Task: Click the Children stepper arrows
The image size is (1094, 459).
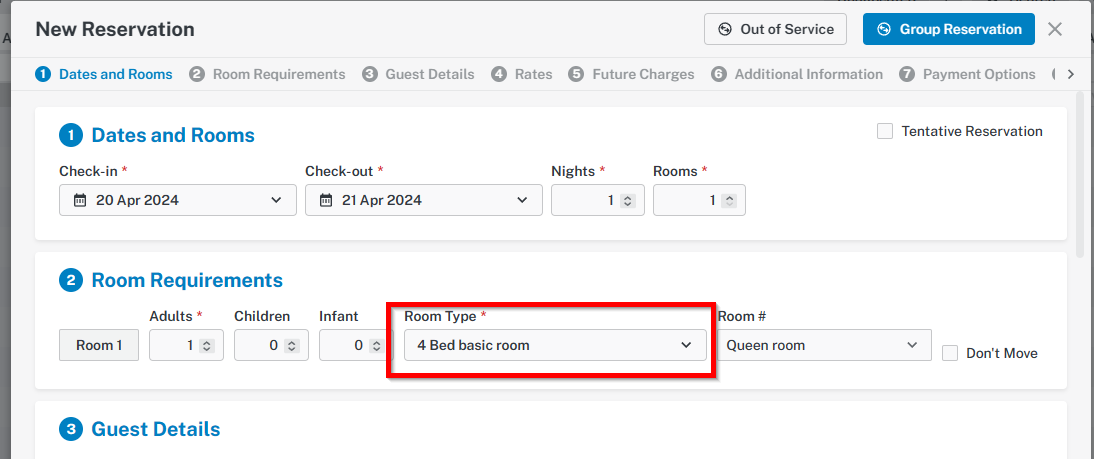Action: click(x=292, y=345)
